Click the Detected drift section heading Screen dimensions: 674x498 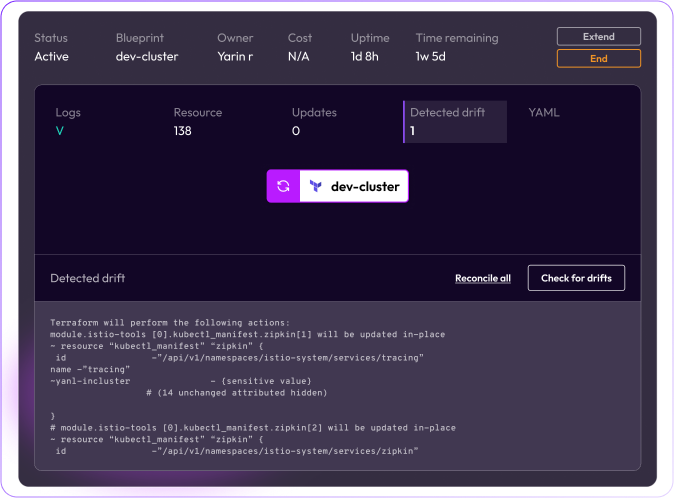[x=88, y=278]
